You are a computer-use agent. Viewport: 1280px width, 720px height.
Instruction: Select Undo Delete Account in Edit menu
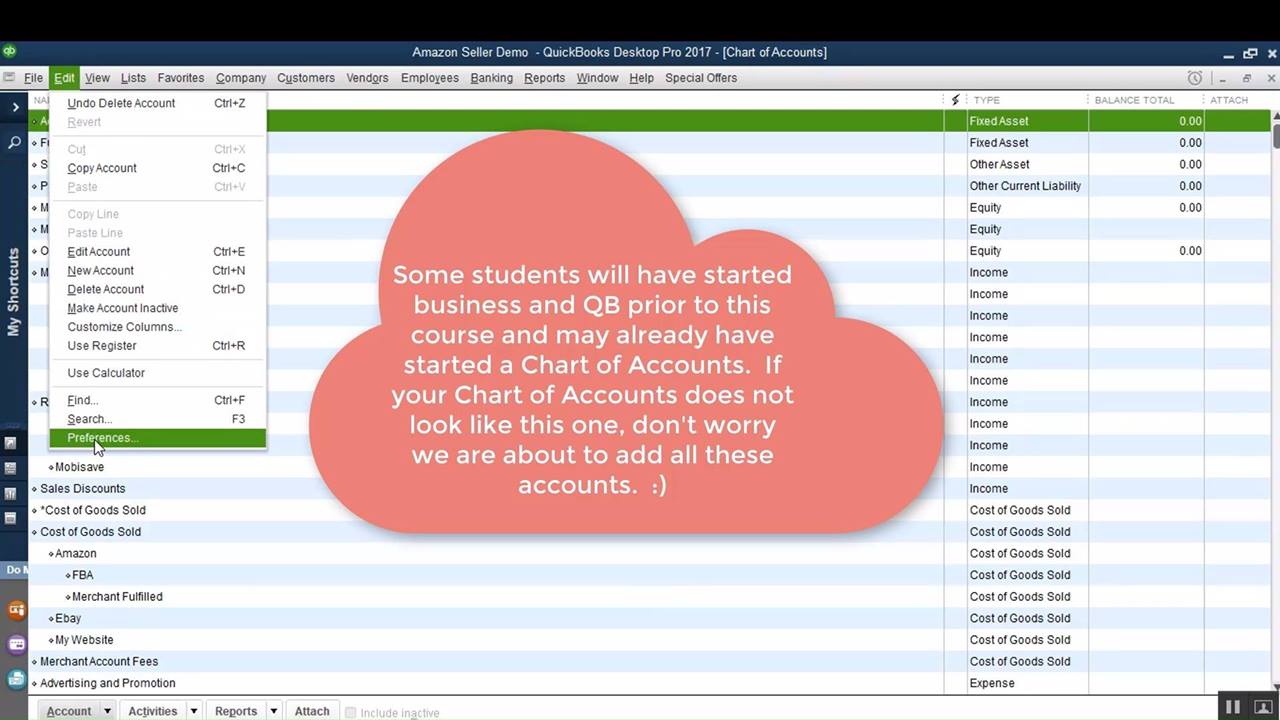[158, 103]
